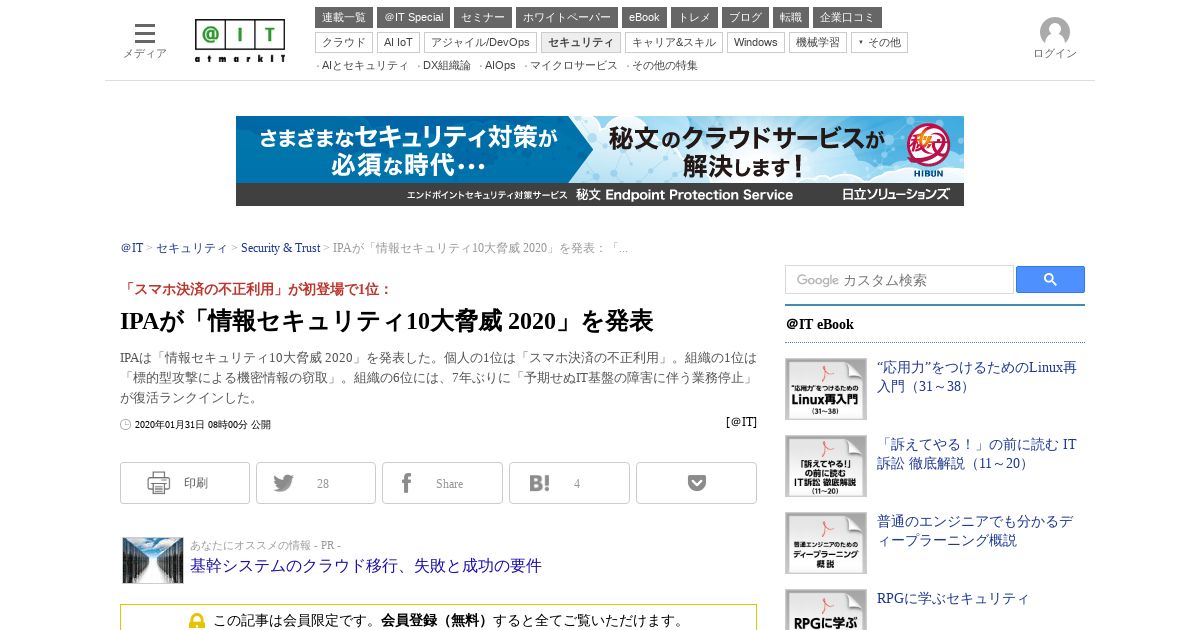This screenshot has height=630, width=1200.
Task: Click the article headline IPAが「情報セキュリティ10大脅威 2020」を発表
Action: click(387, 321)
